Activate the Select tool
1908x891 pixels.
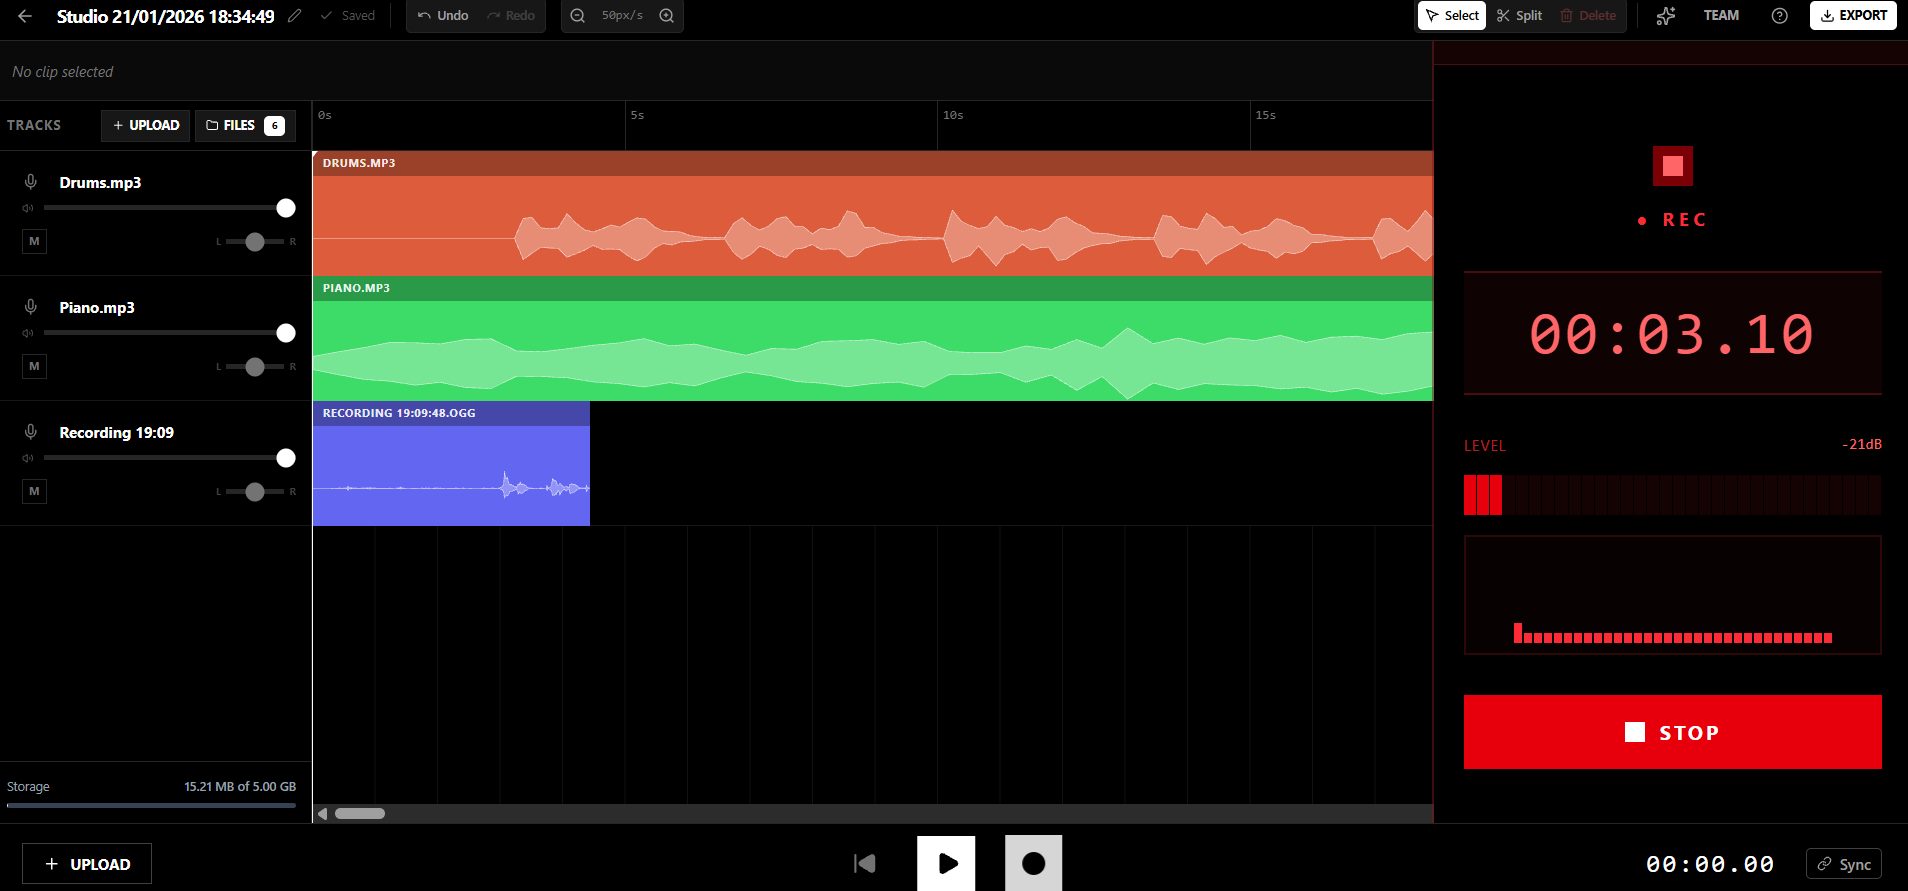click(x=1452, y=16)
